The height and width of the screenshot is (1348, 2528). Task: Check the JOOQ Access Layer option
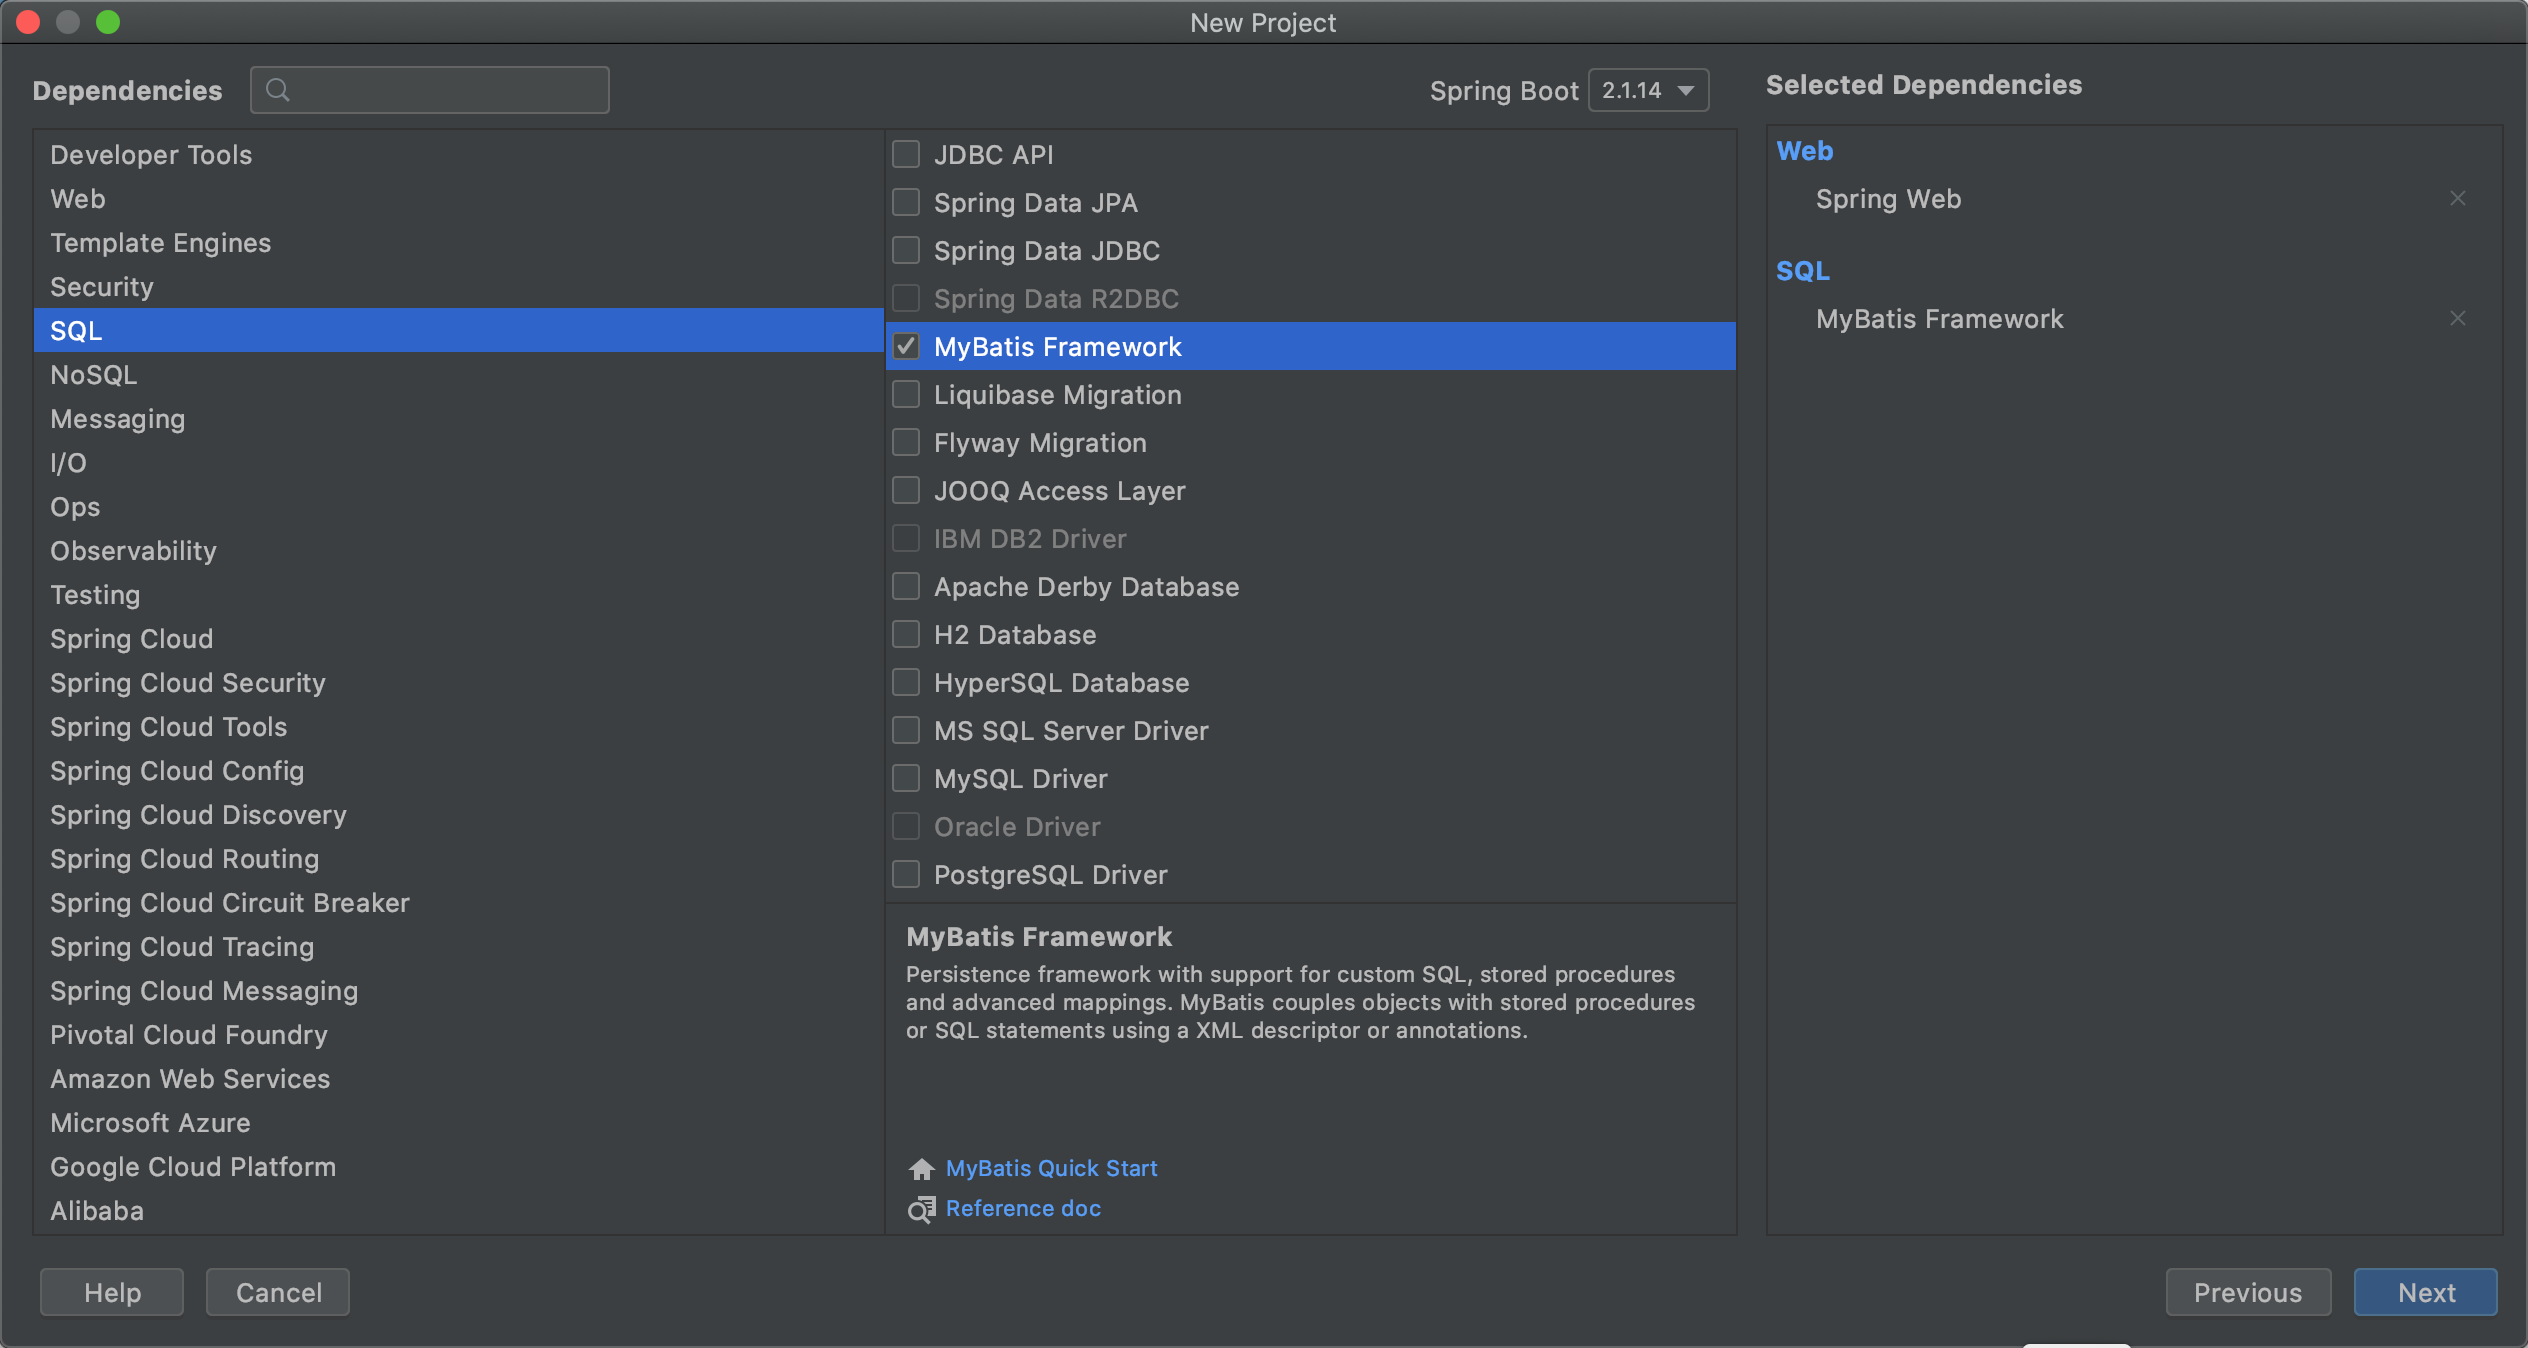point(906,490)
